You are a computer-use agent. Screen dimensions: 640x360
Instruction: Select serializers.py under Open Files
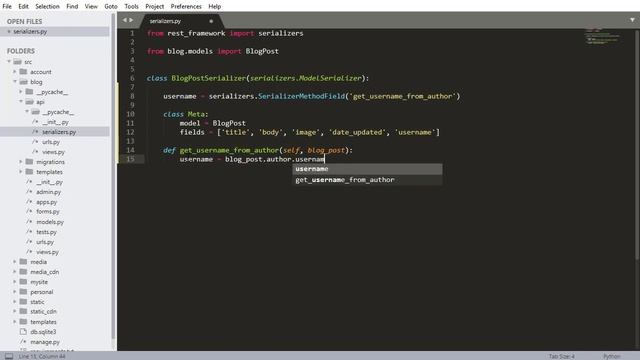tap(55, 31)
